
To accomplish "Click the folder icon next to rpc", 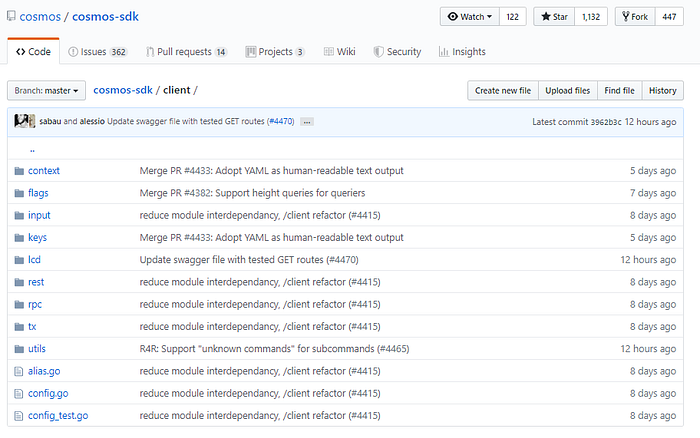I will pos(19,305).
